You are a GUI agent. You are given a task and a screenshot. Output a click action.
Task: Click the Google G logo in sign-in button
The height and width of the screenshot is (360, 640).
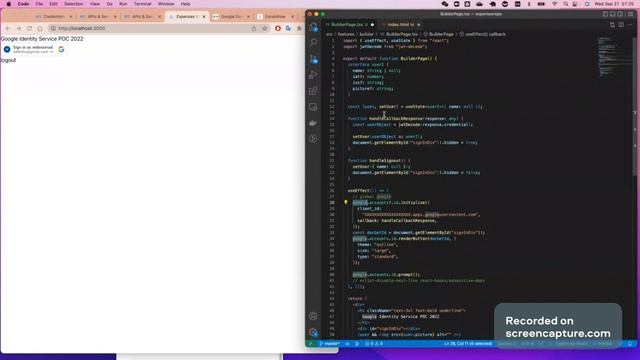61,49
